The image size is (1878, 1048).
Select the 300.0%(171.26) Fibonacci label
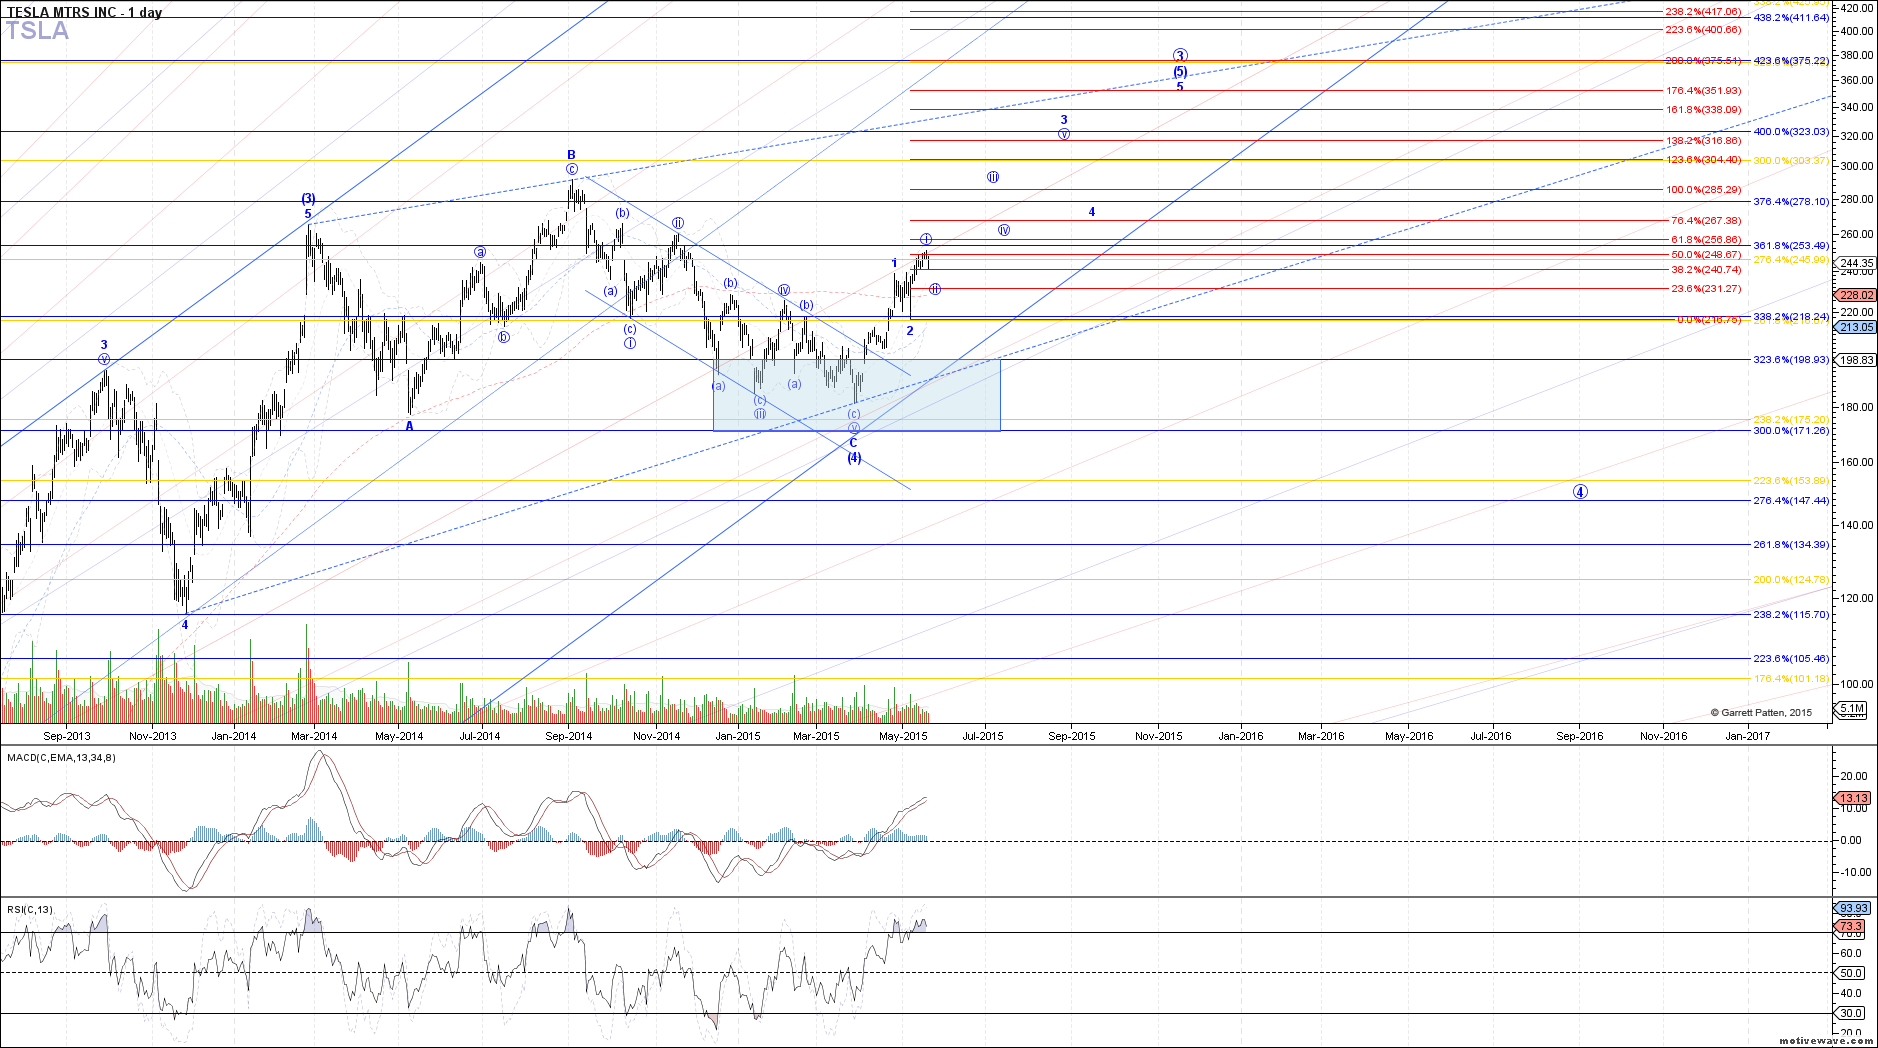coord(1791,431)
